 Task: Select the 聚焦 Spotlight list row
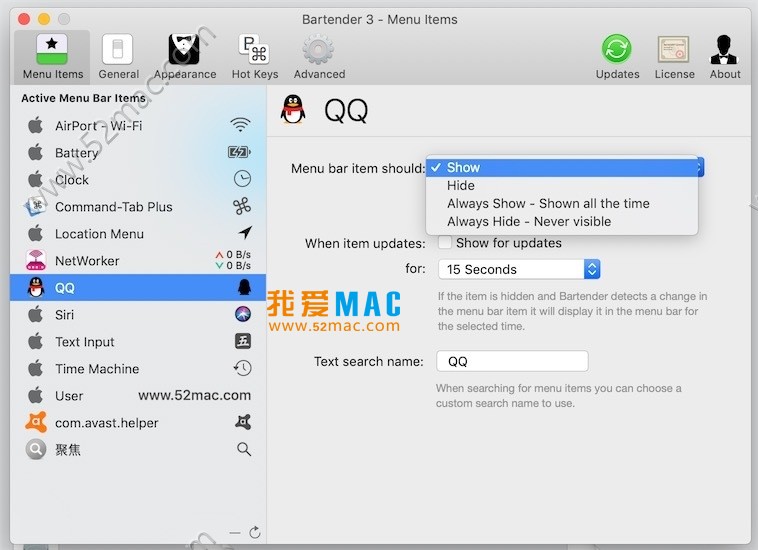(138, 450)
